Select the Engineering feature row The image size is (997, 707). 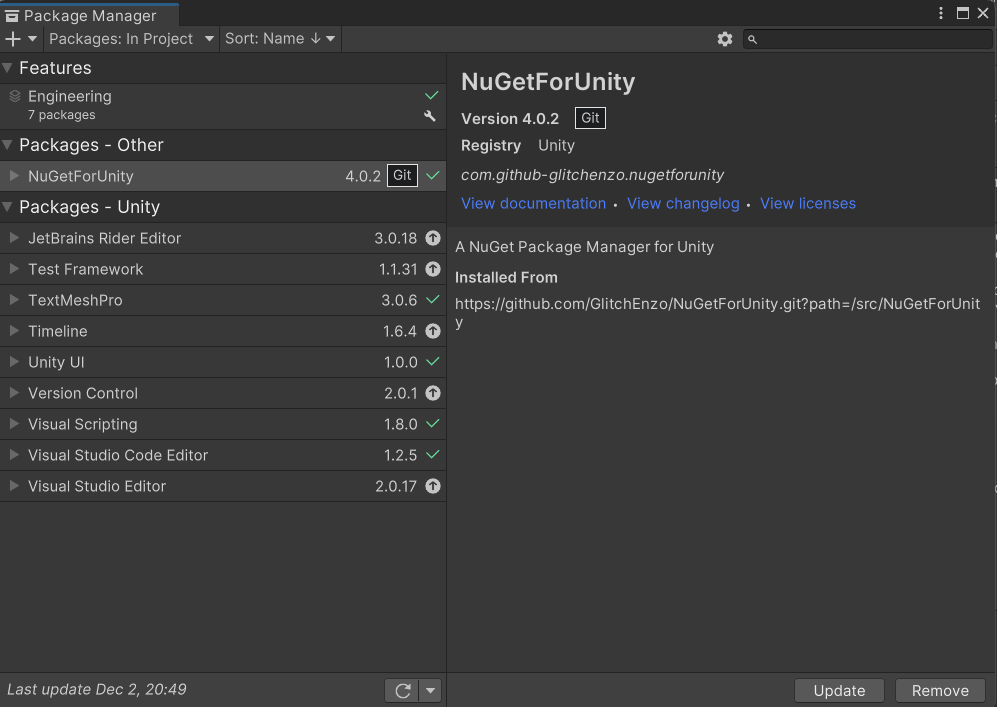point(223,106)
